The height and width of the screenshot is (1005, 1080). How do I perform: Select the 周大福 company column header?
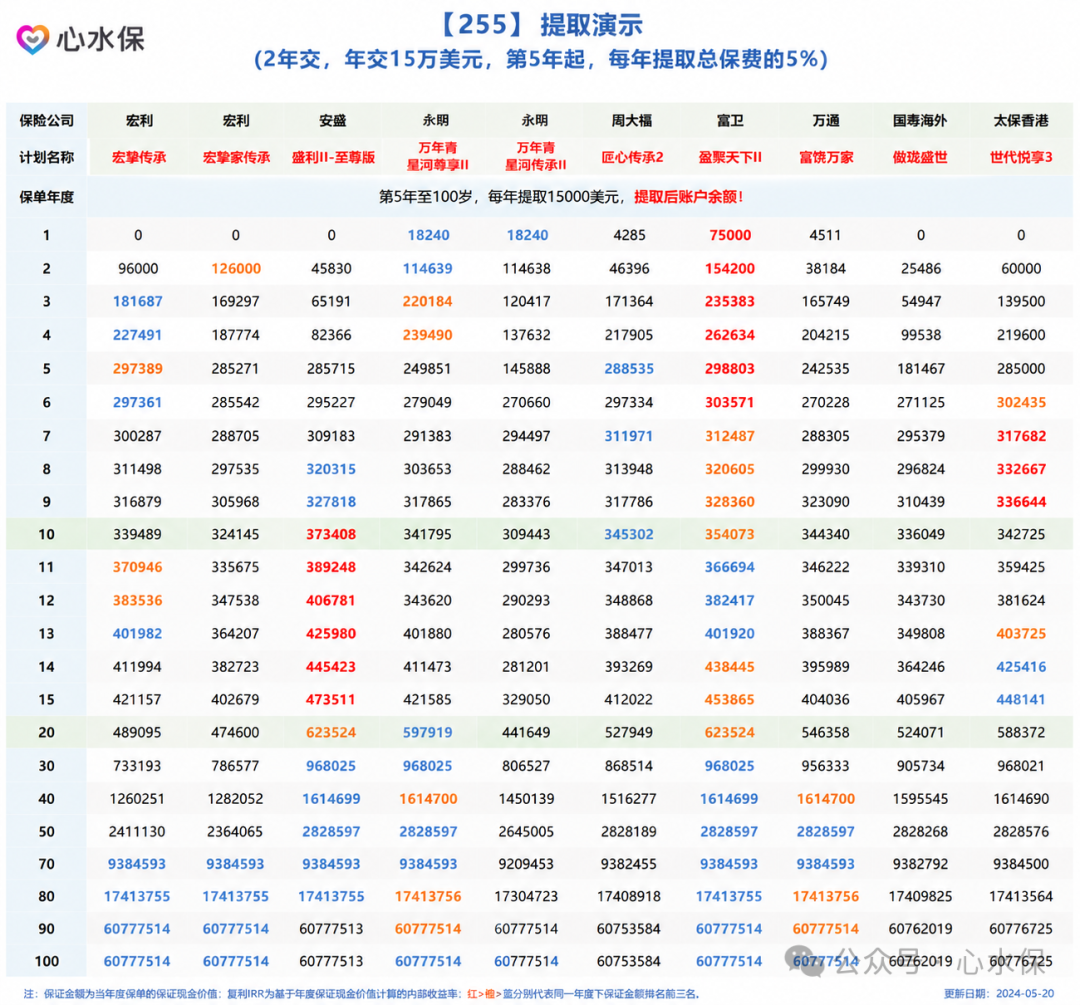tap(631, 121)
